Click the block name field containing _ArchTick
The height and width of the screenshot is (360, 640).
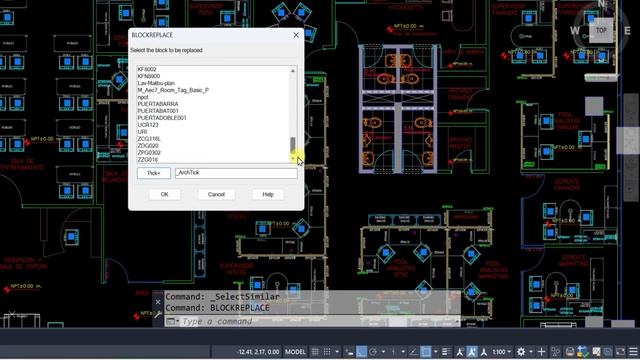236,173
